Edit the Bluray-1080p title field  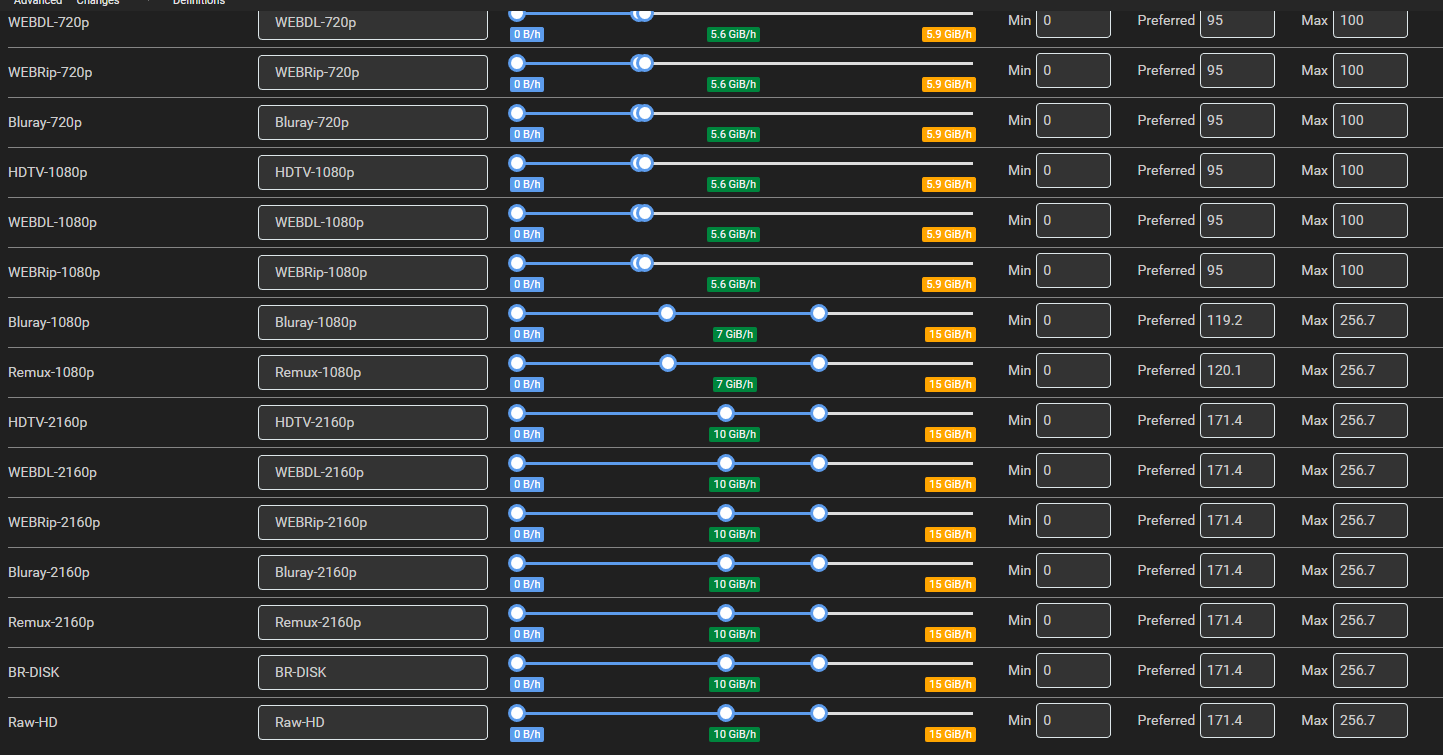(373, 322)
